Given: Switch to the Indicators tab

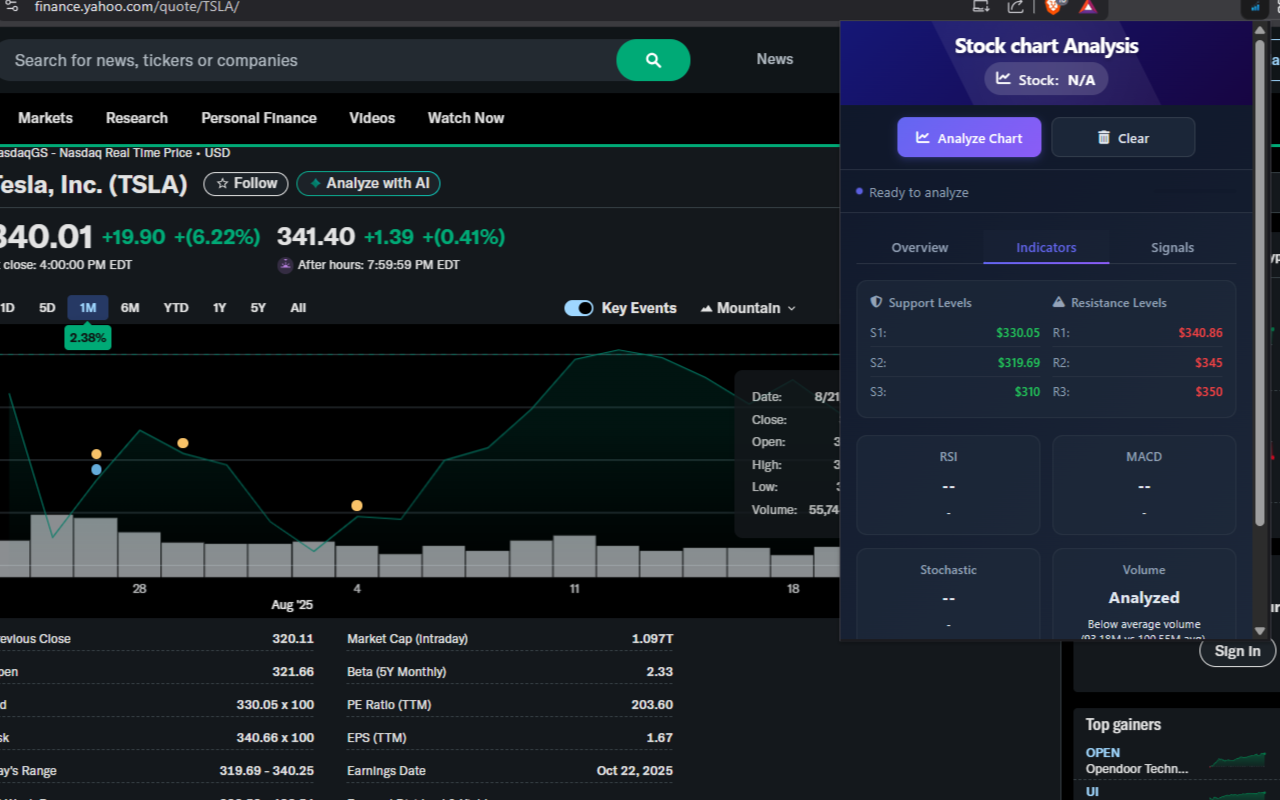Looking at the screenshot, I should pyautogui.click(x=1046, y=247).
